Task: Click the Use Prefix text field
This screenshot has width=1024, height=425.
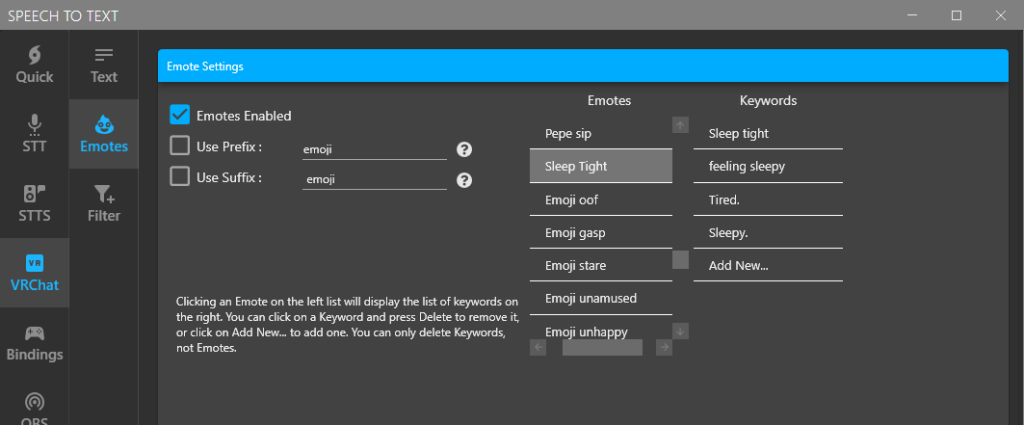Action: click(x=374, y=149)
